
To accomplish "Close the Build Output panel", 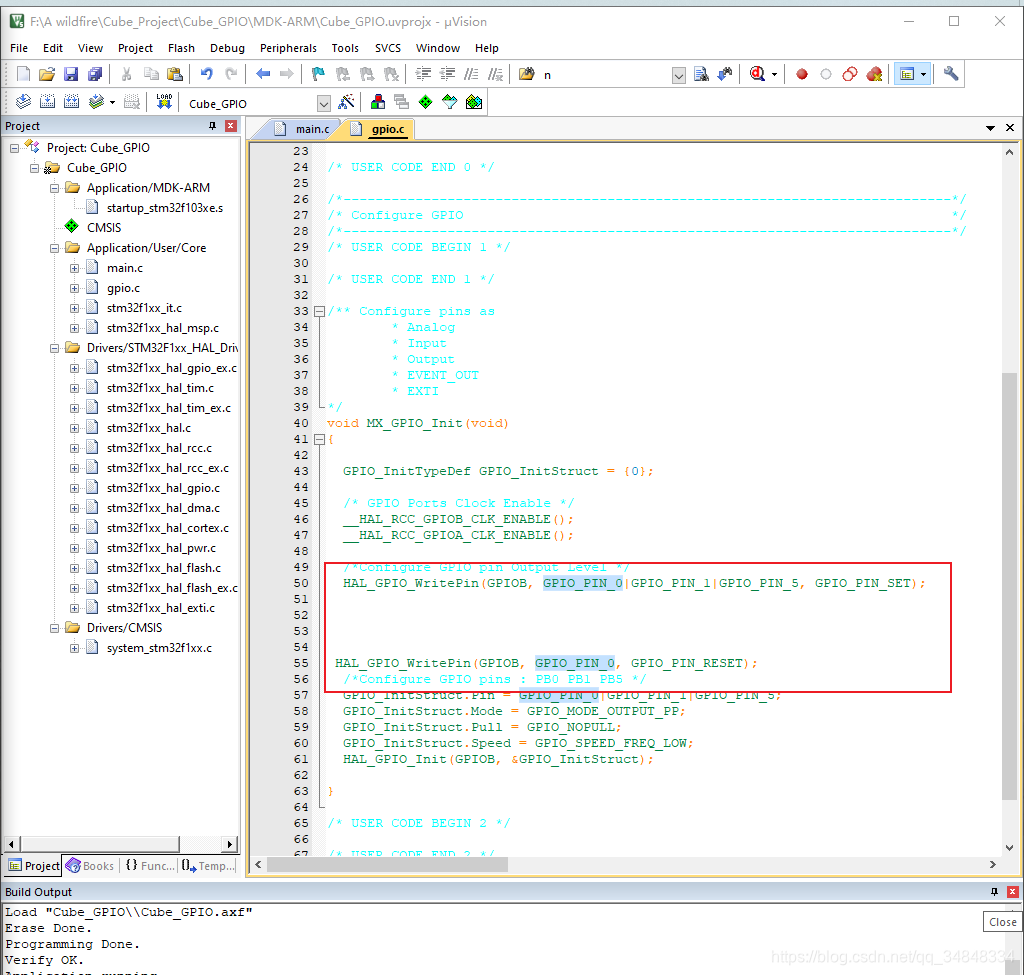I will tap(1013, 892).
